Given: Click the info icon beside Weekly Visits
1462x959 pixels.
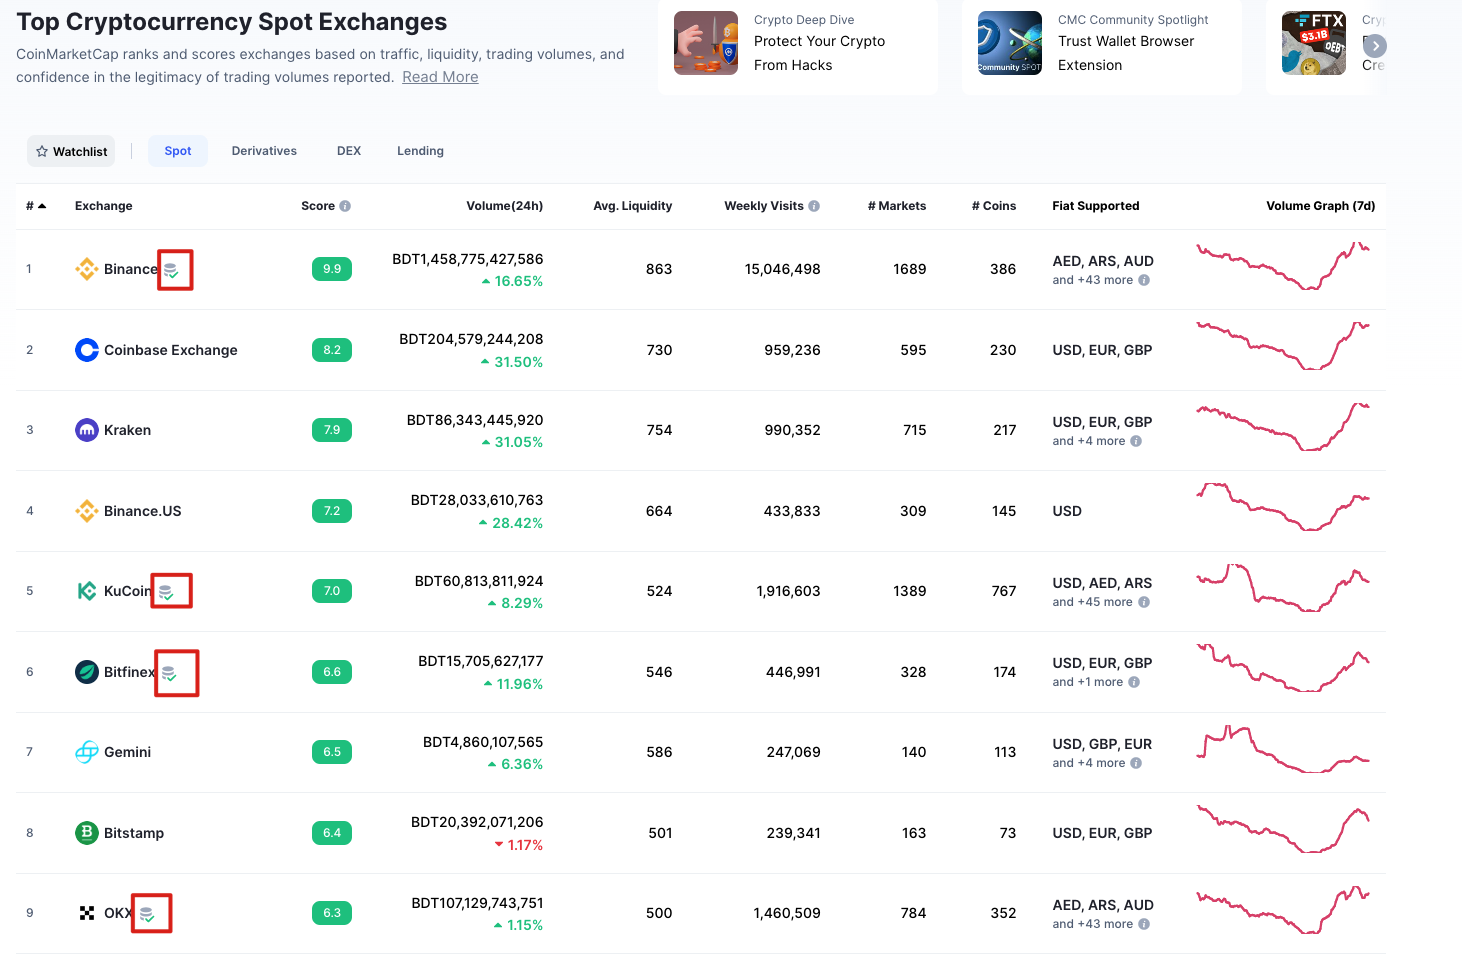Looking at the screenshot, I should point(814,206).
